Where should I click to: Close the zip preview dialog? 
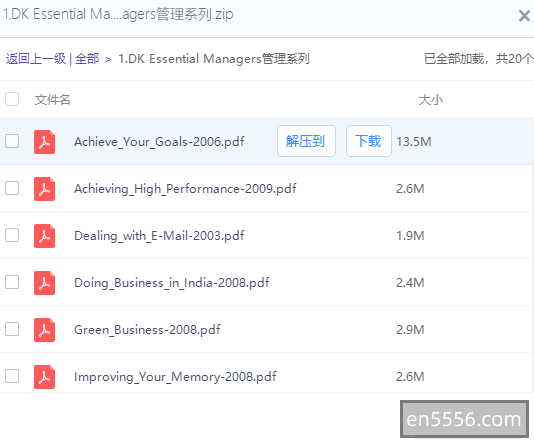(x=524, y=16)
